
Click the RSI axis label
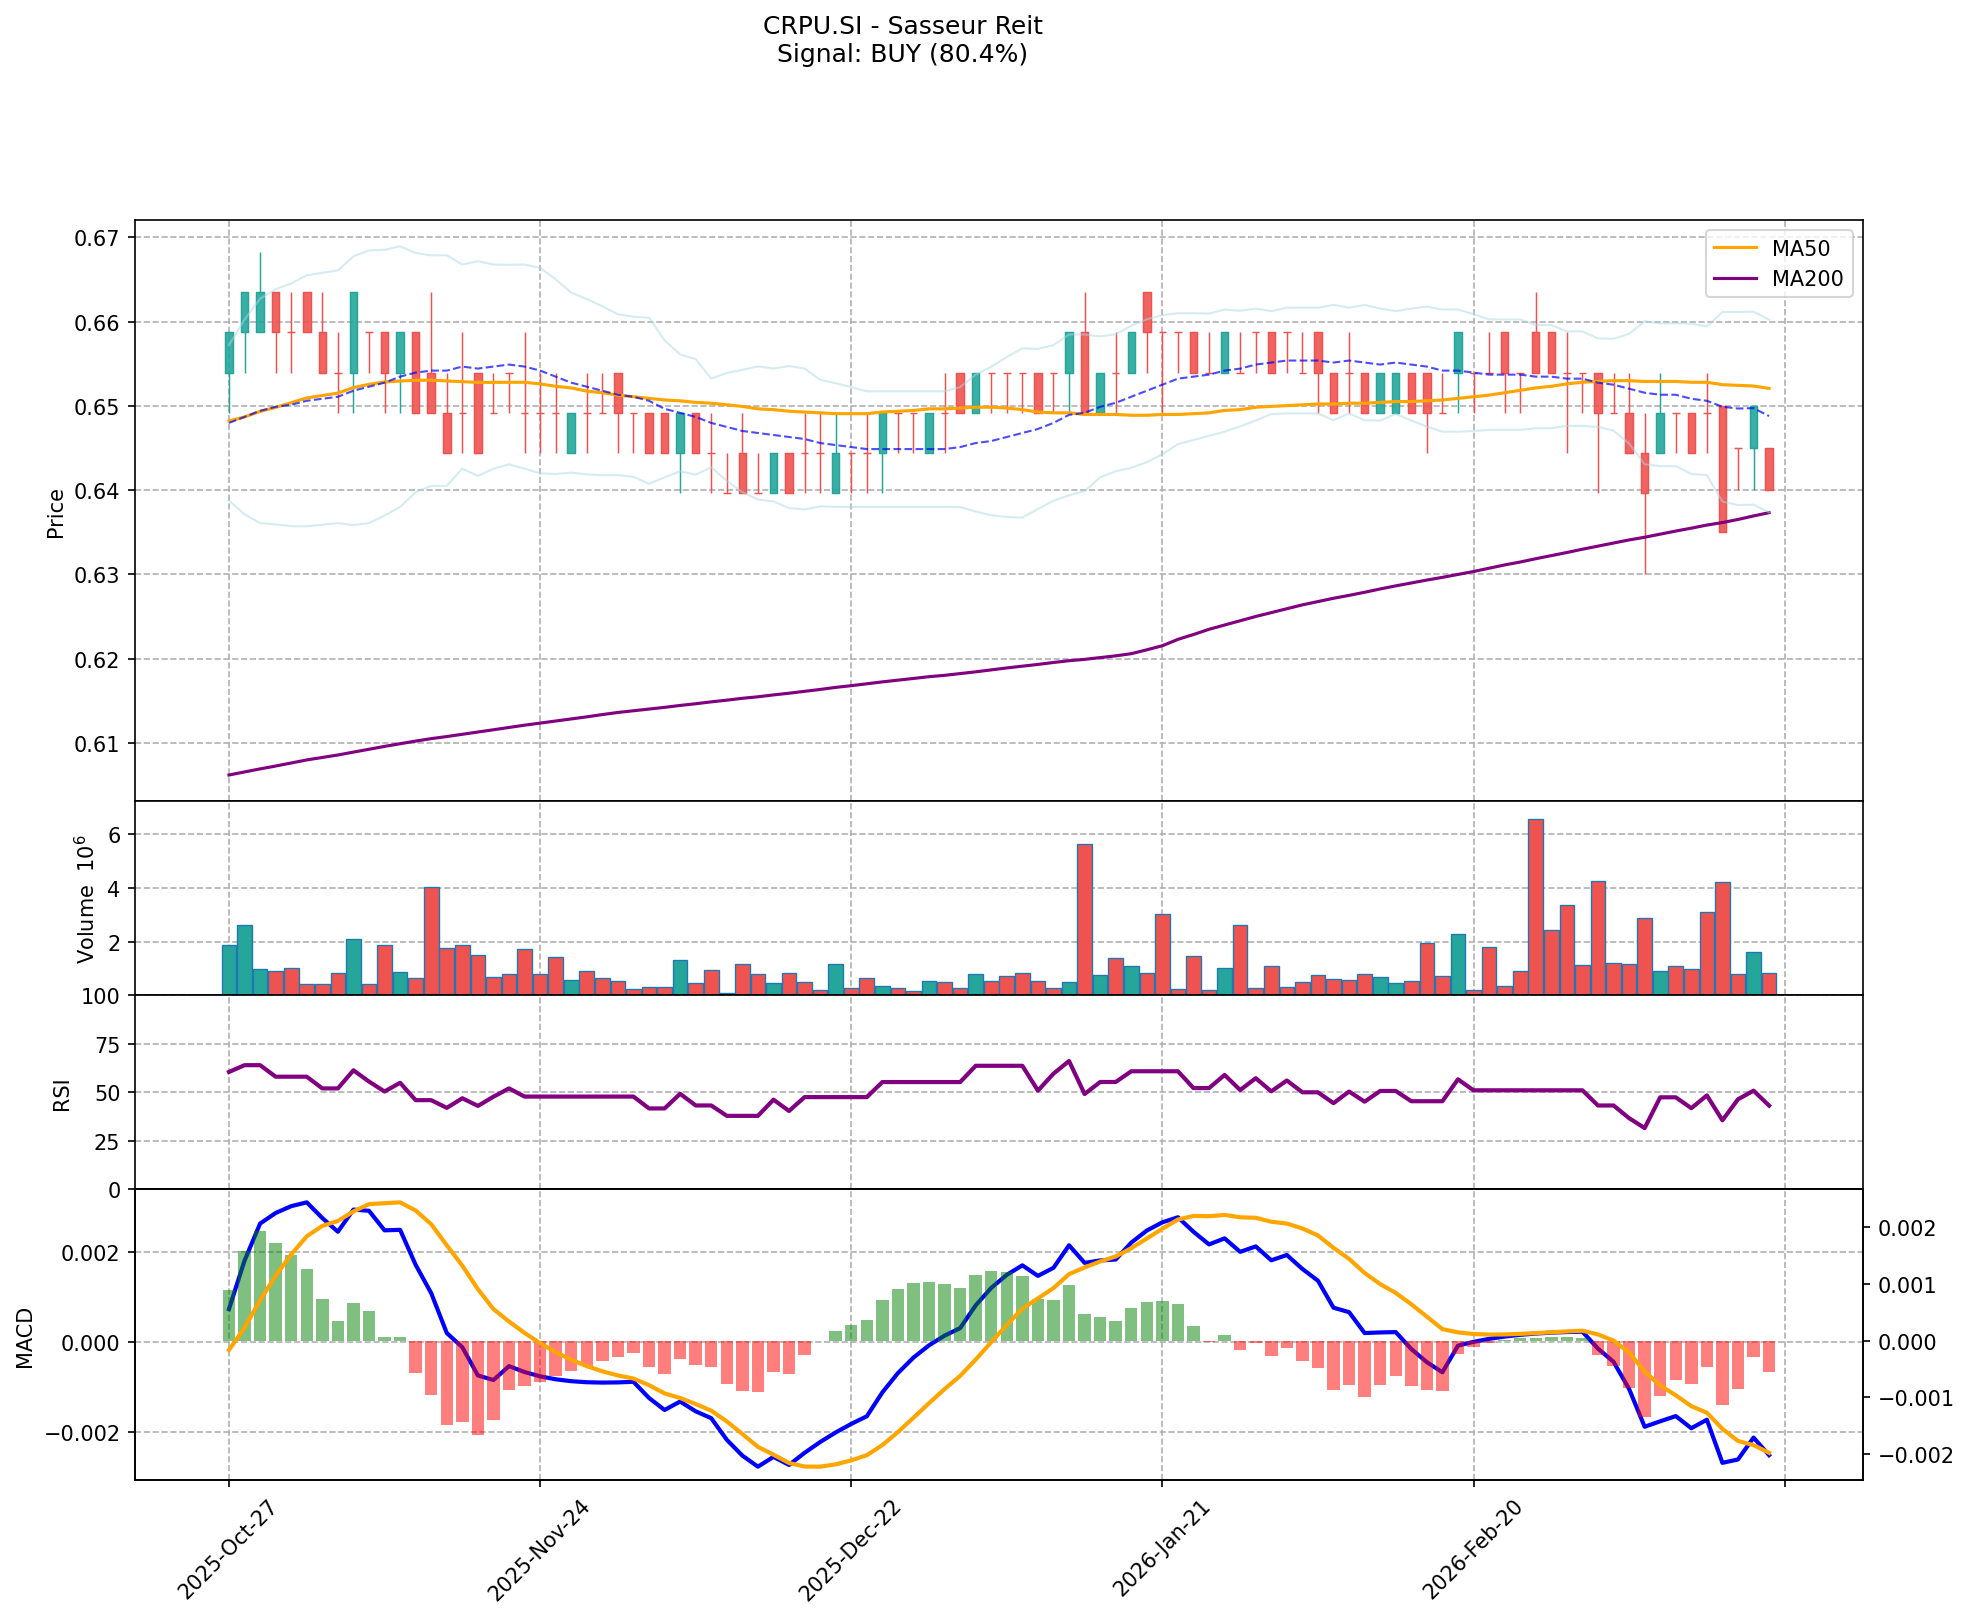click(62, 1095)
